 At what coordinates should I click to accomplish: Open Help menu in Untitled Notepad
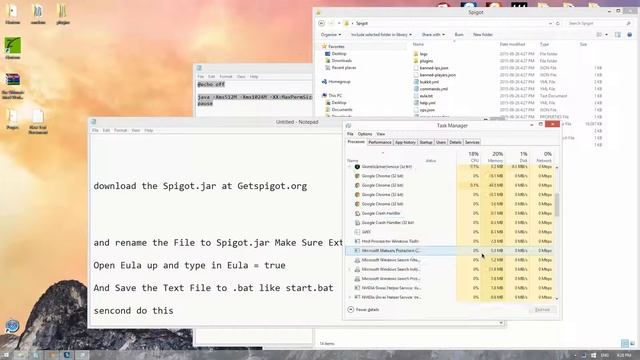[149, 130]
